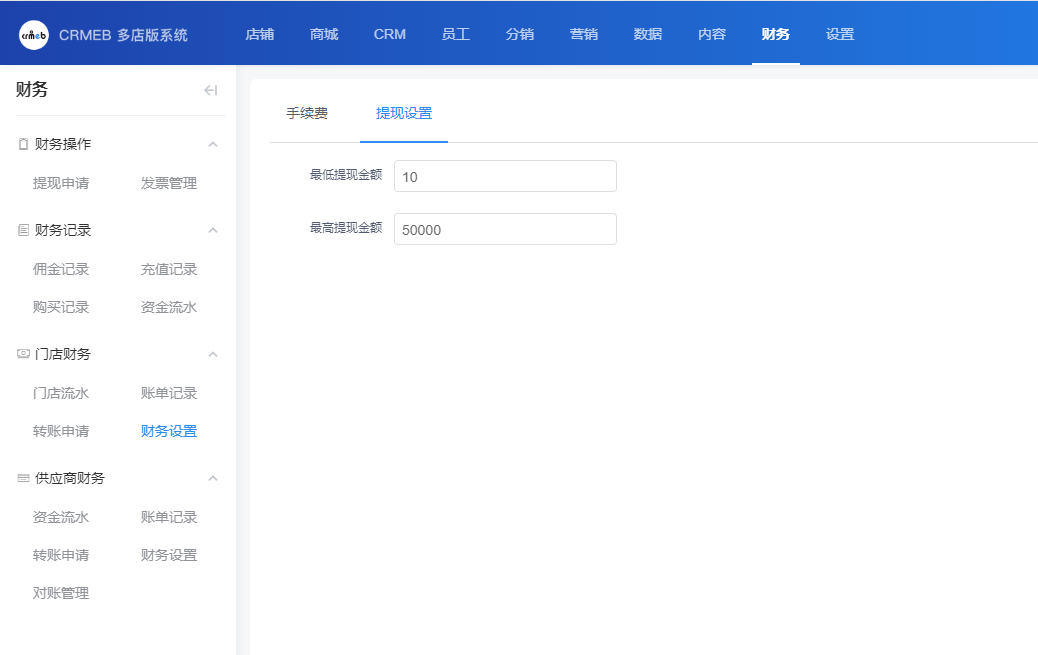
Task: Click the 财务记录 document icon
Action: tap(23, 230)
